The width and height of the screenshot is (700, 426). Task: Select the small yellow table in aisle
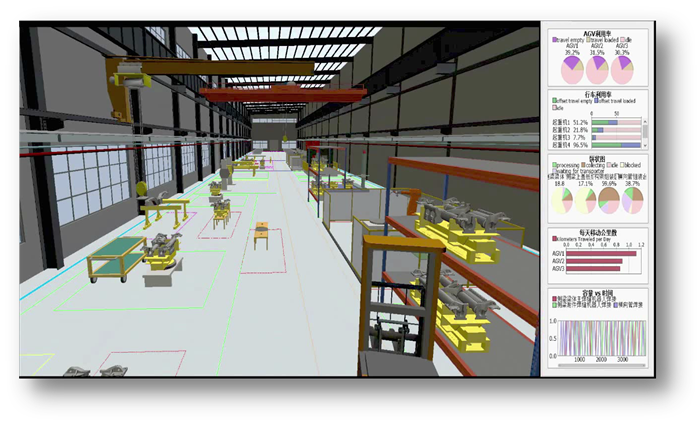point(262,232)
